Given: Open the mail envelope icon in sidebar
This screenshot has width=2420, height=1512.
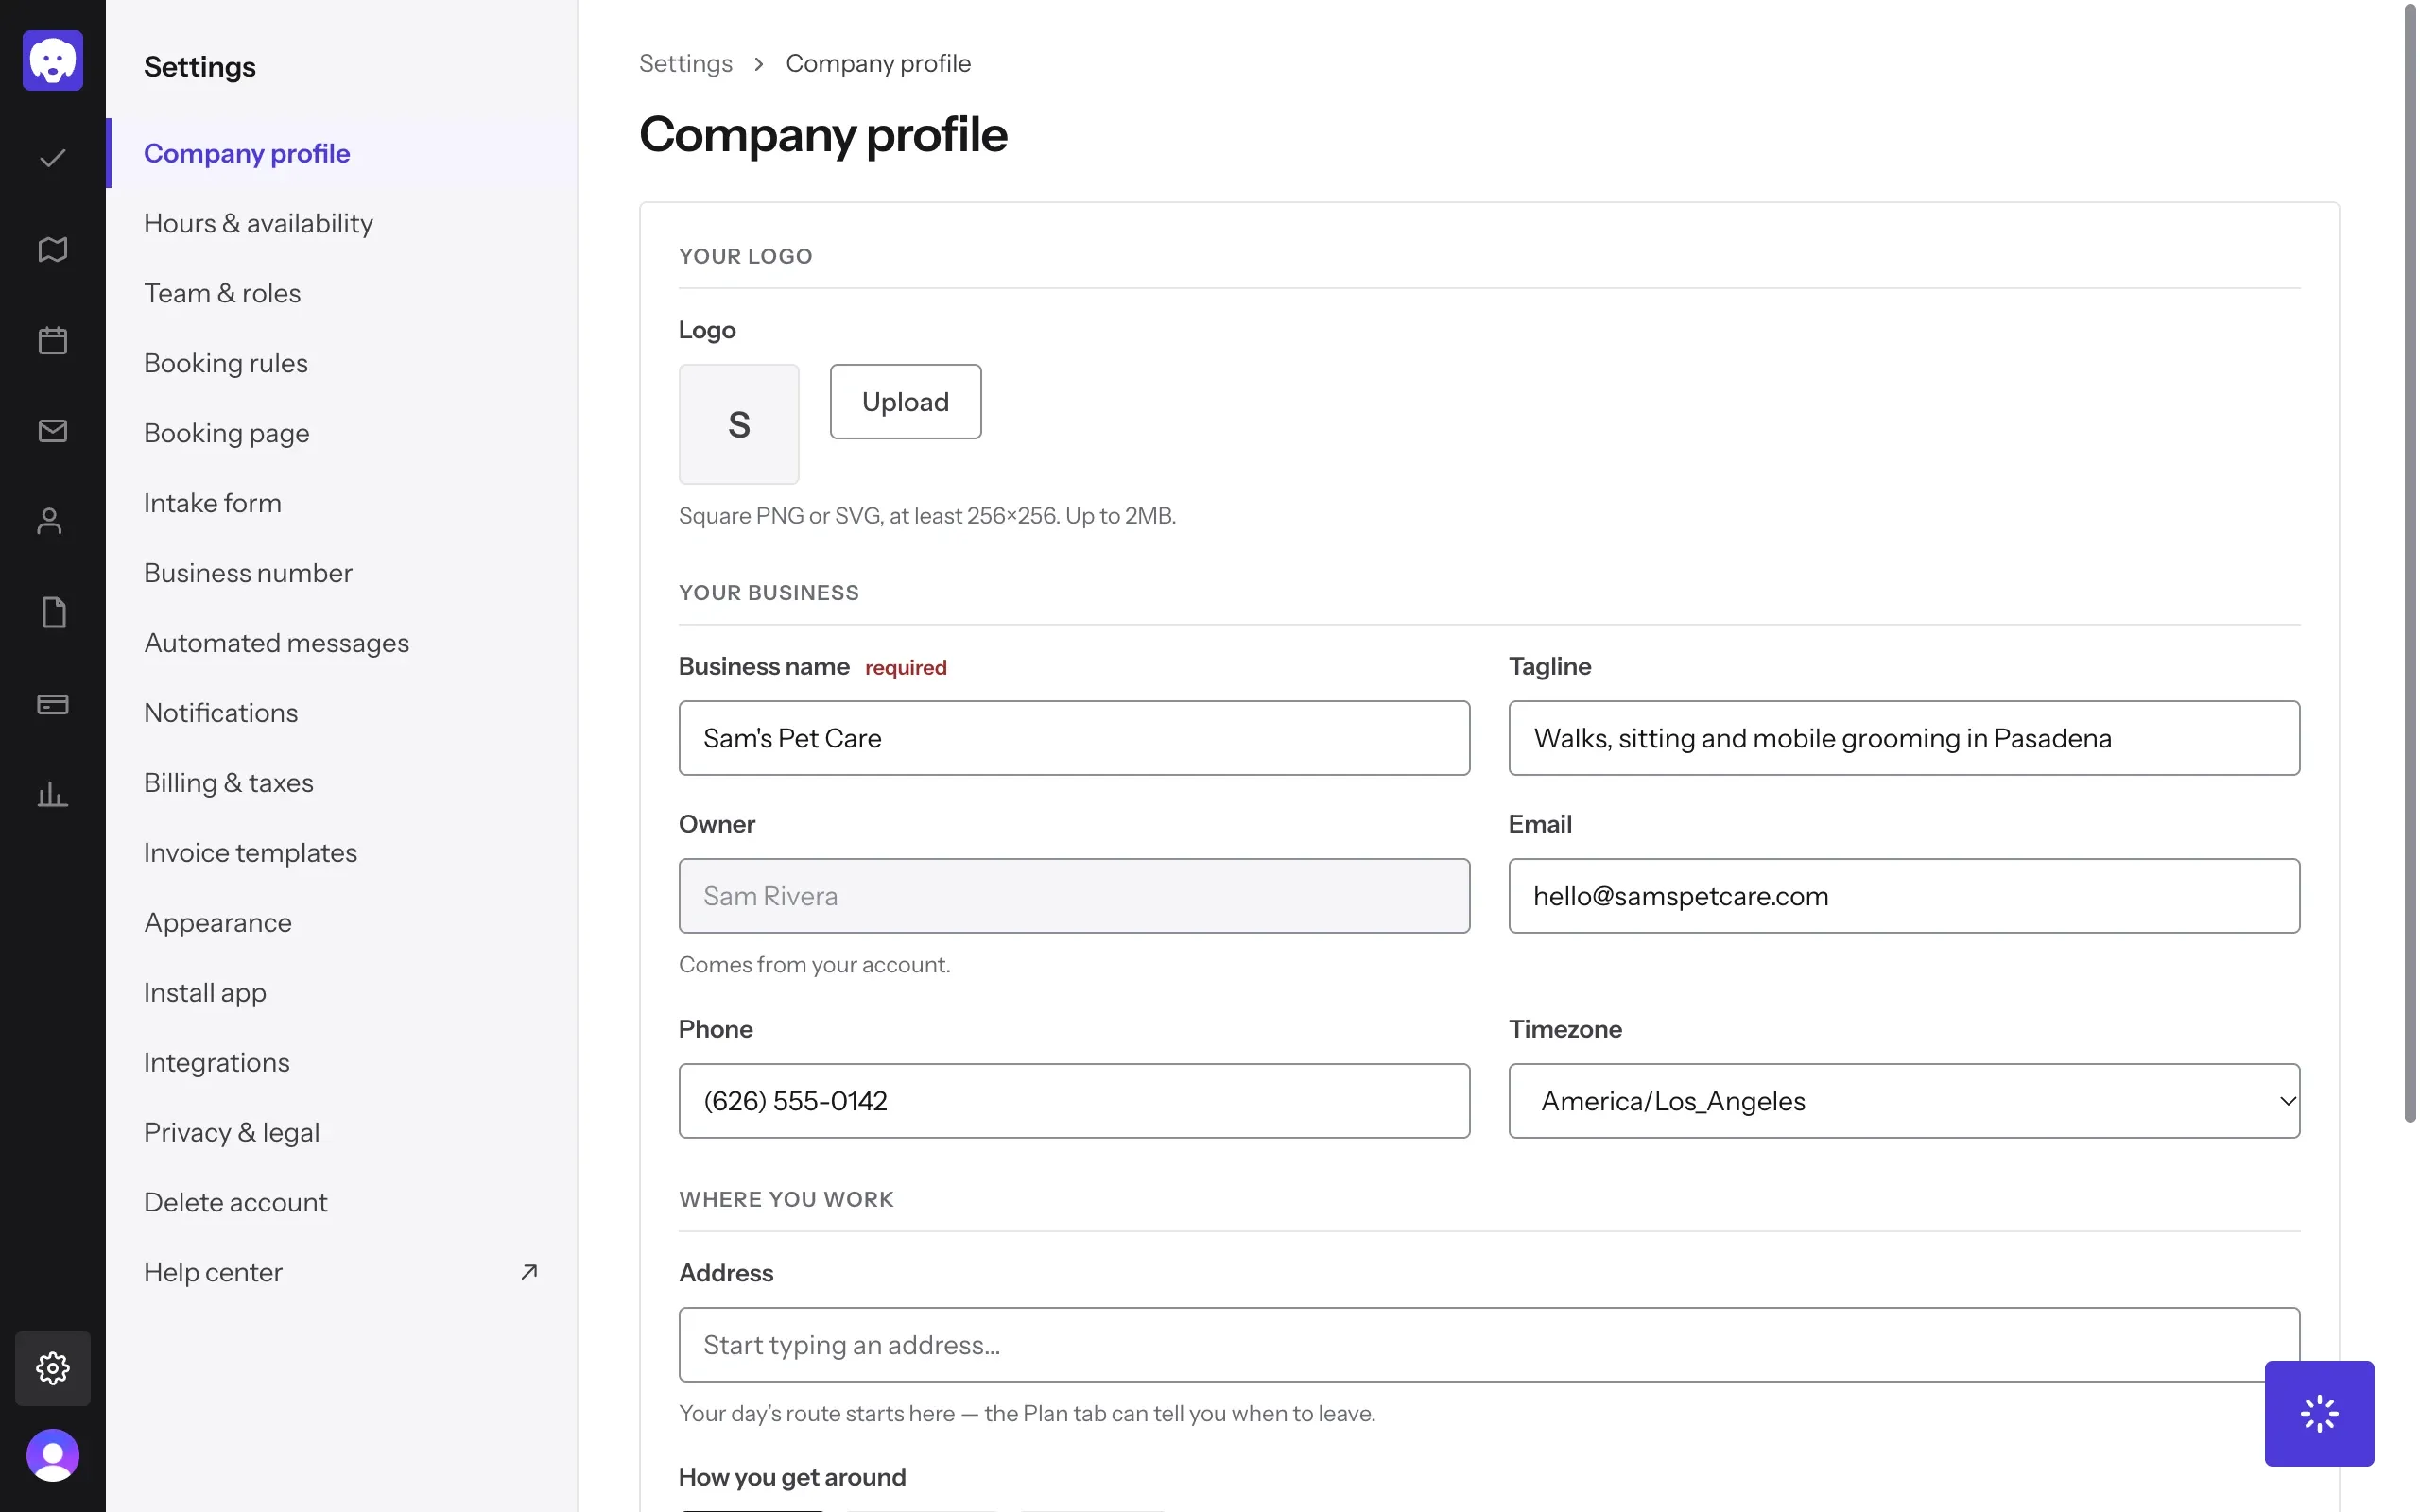Looking at the screenshot, I should 53,431.
